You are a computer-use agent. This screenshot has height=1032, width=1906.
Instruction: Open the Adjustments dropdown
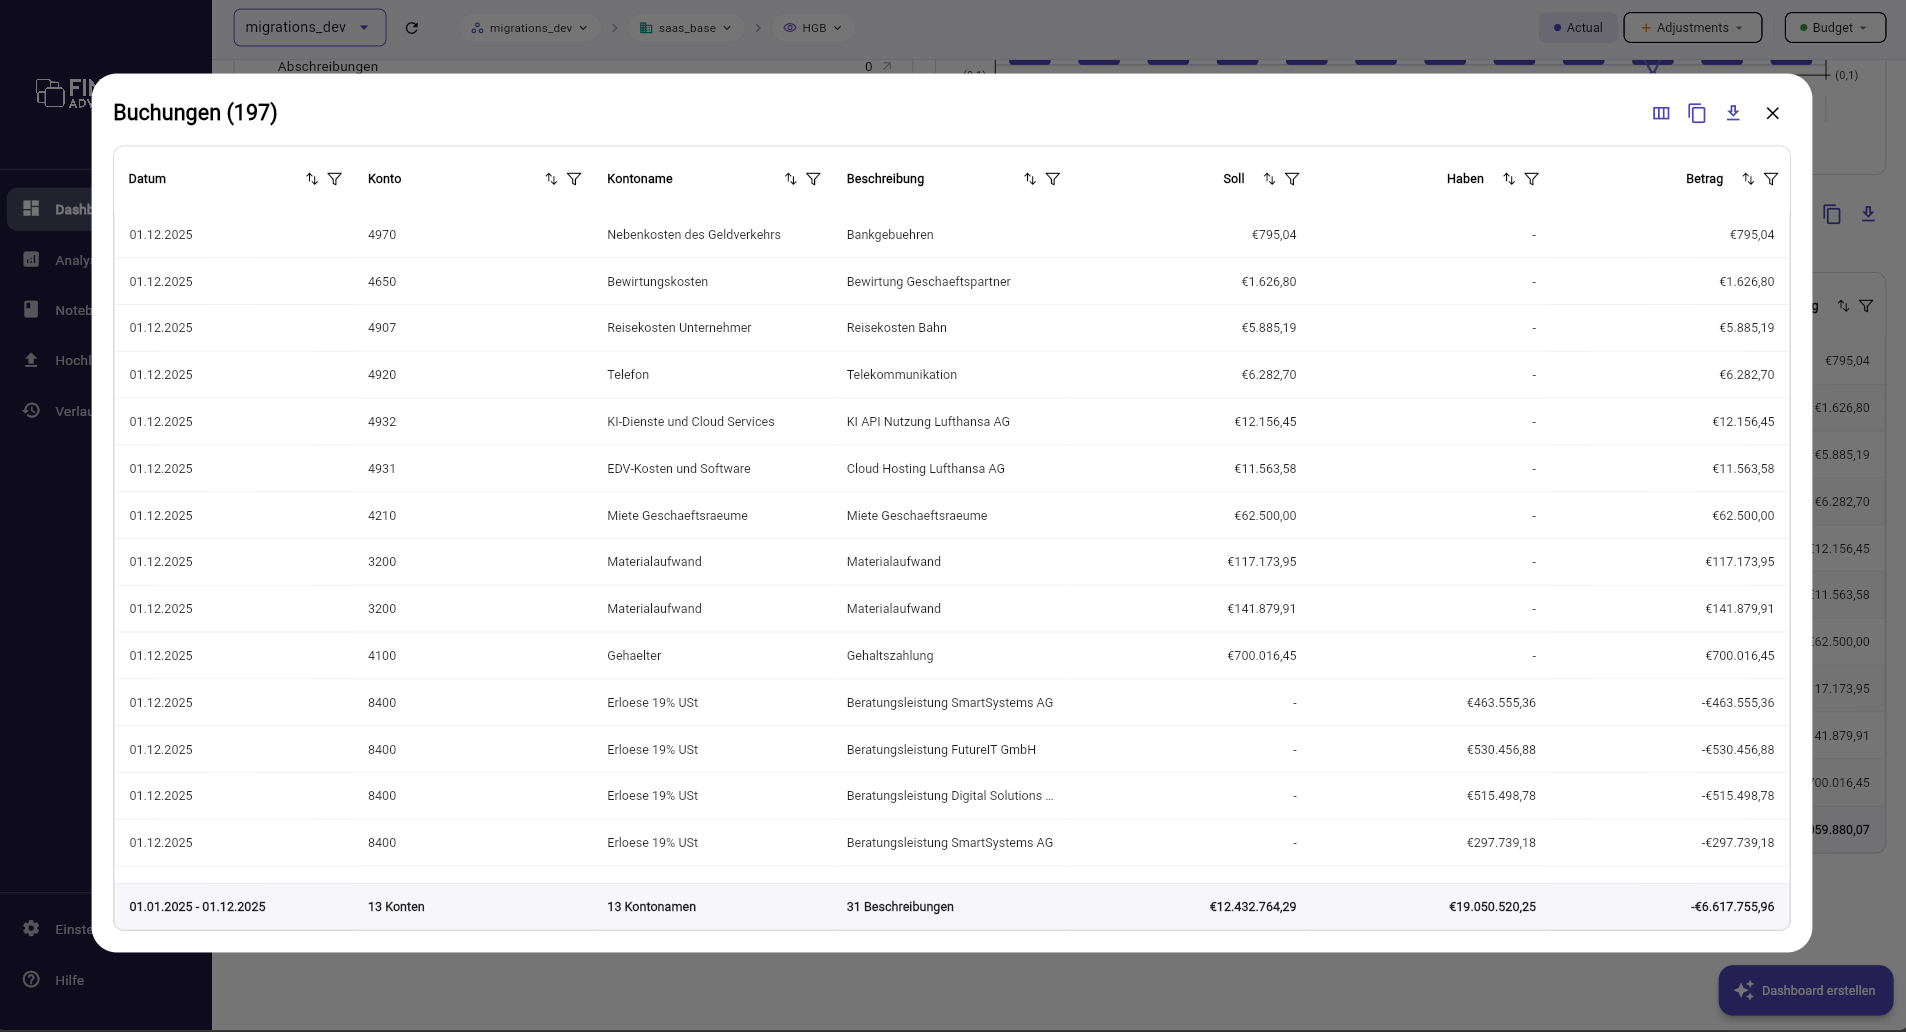1692,28
